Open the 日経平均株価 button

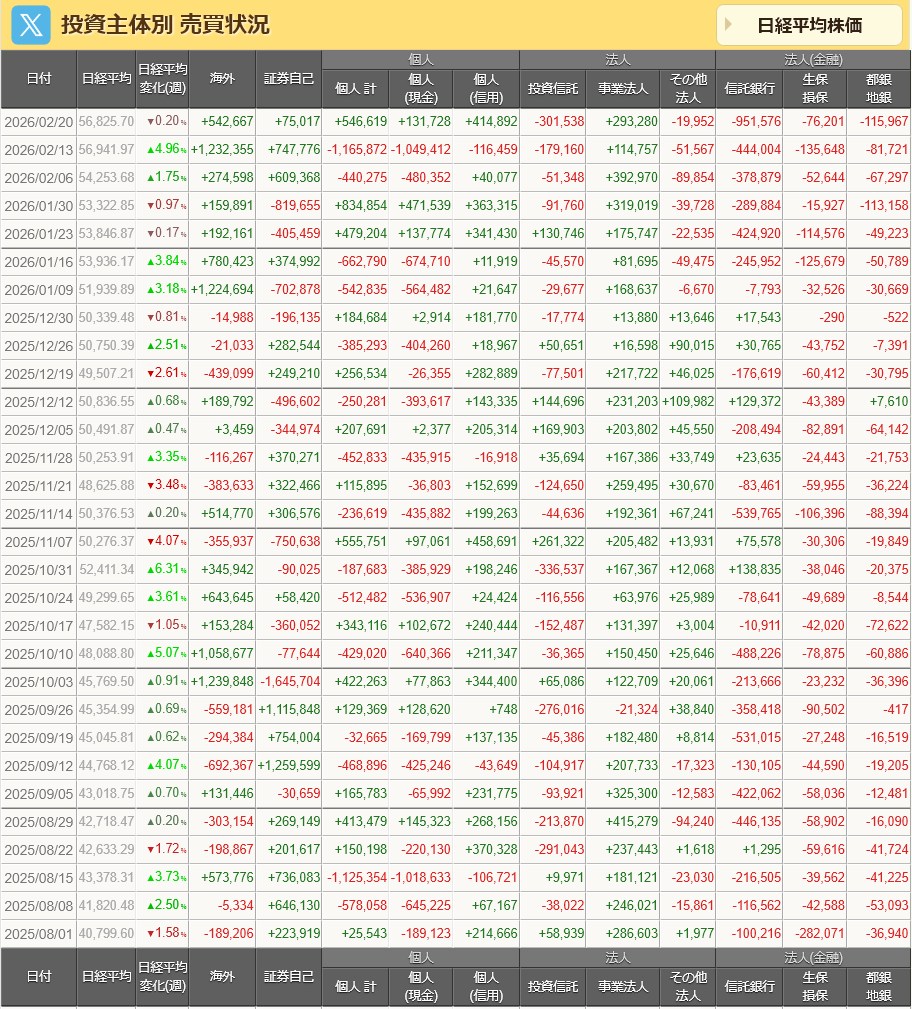click(x=809, y=26)
